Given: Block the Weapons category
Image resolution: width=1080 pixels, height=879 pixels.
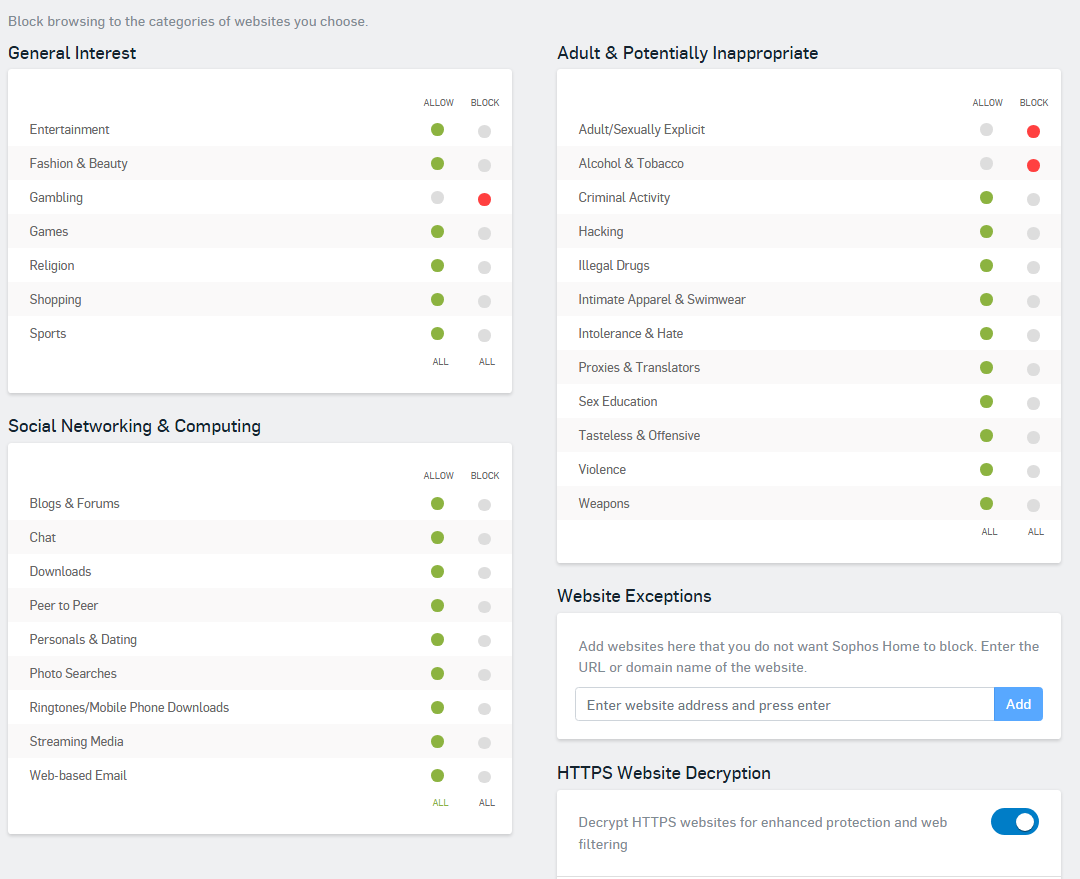Looking at the screenshot, I should [x=1033, y=505].
